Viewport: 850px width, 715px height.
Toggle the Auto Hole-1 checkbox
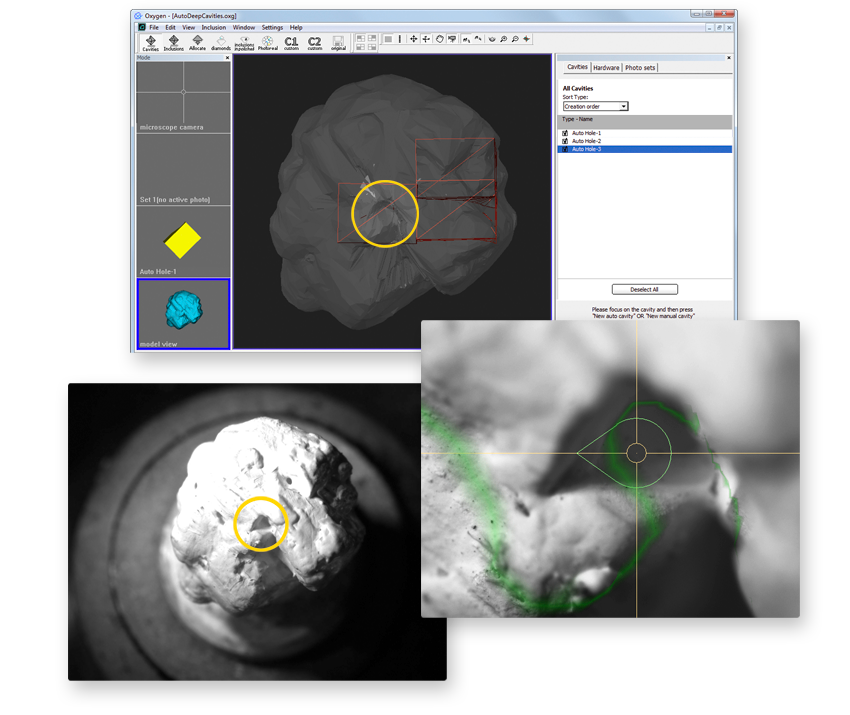[565, 133]
